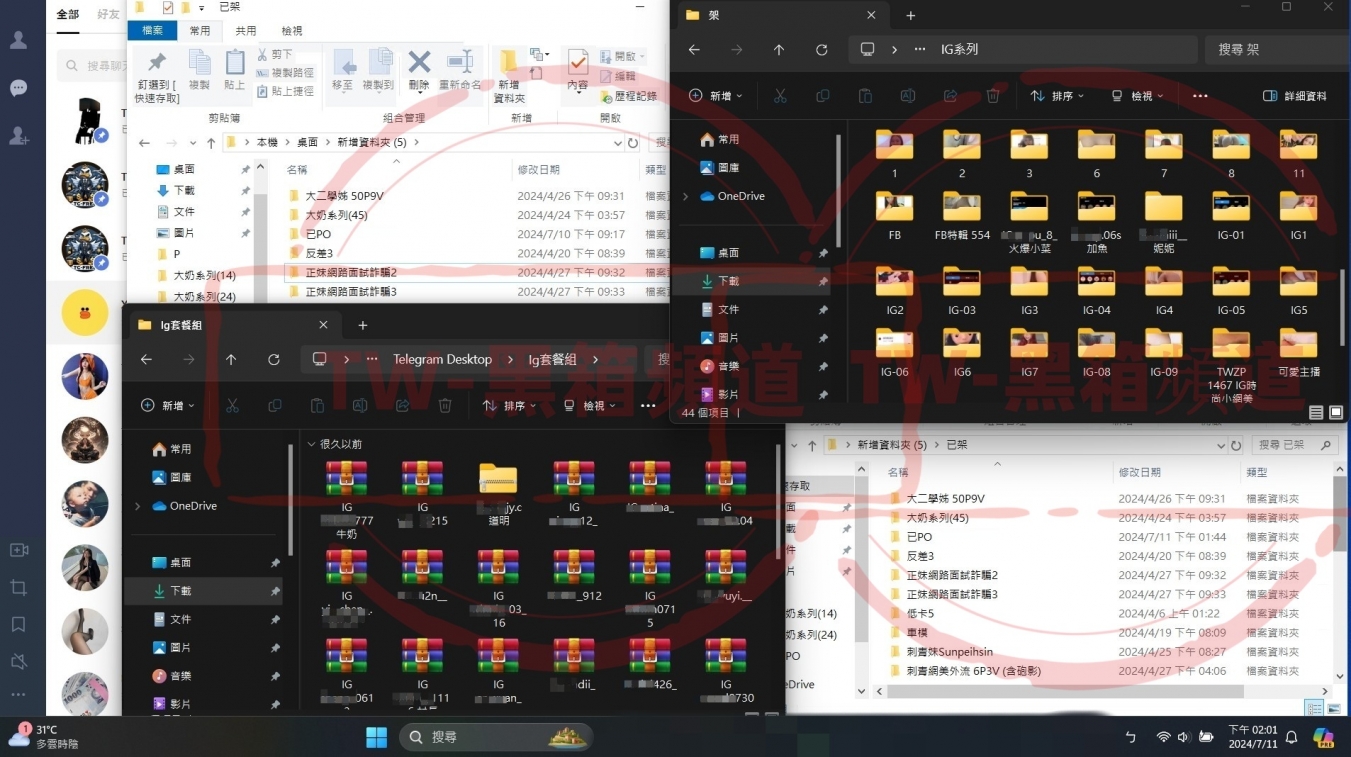
Task: Click the vertical scrollbar of Ig套餐組 file list
Action: point(779,500)
